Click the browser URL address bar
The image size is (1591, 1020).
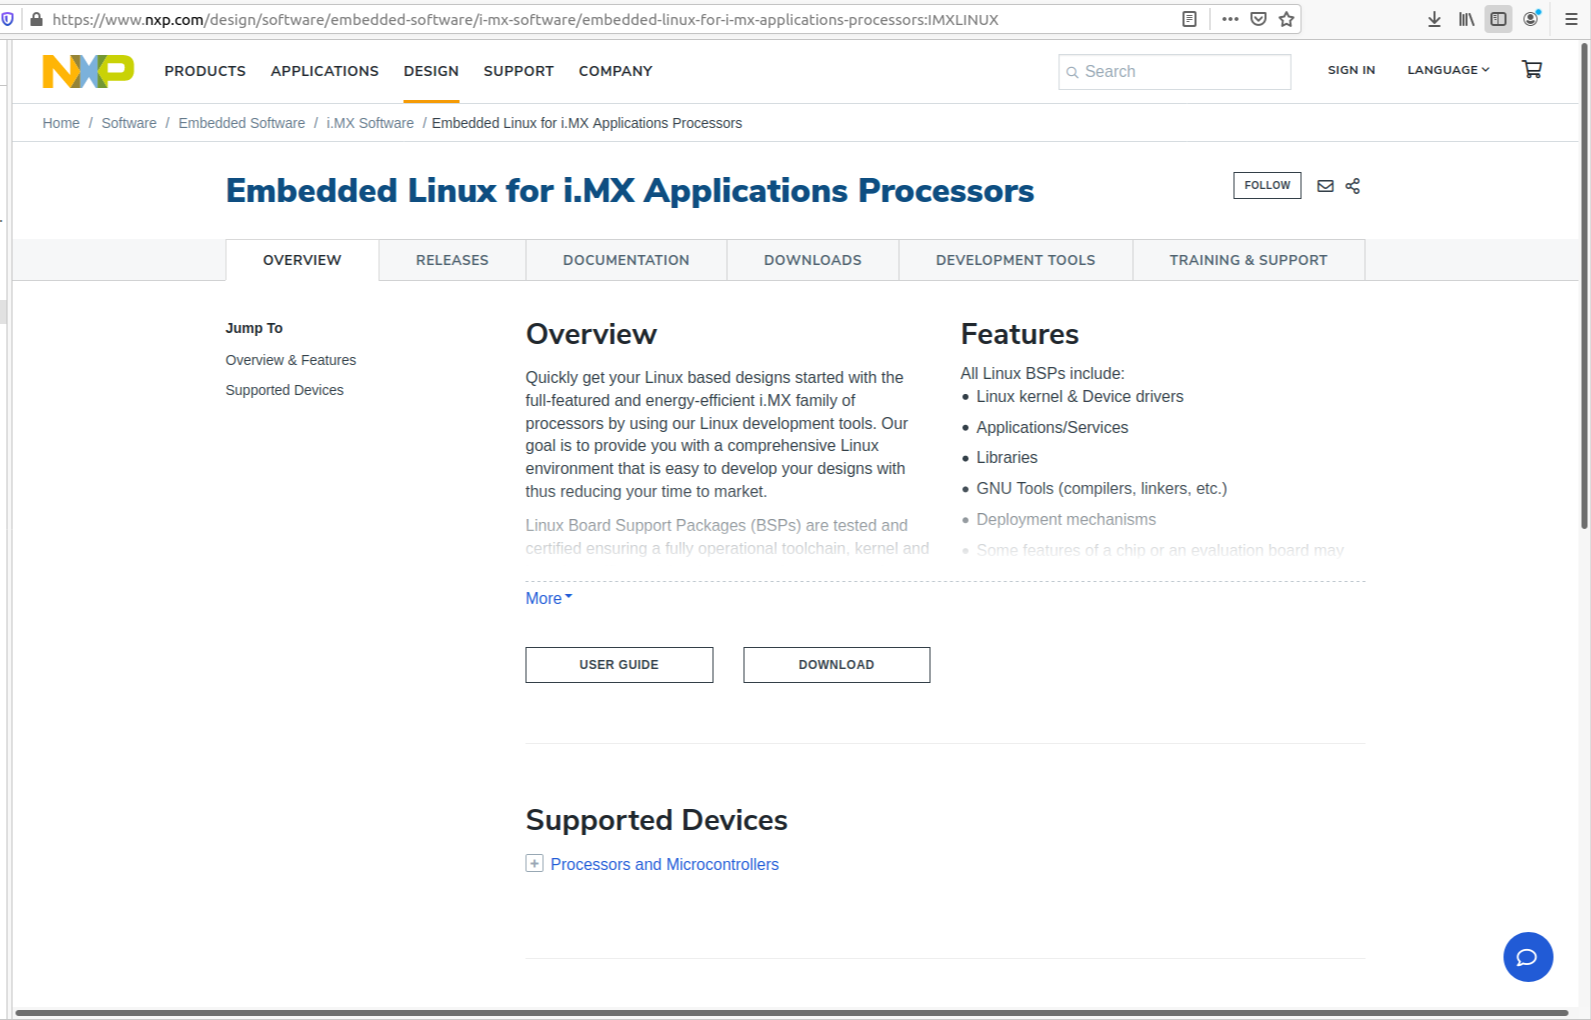coord(600,19)
